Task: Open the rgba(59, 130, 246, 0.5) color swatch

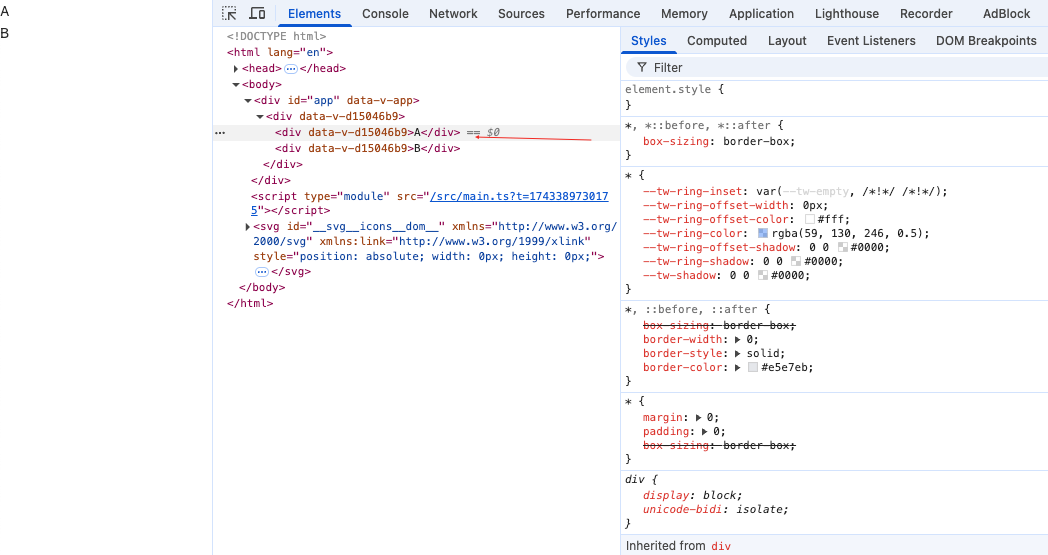Action: coord(763,233)
